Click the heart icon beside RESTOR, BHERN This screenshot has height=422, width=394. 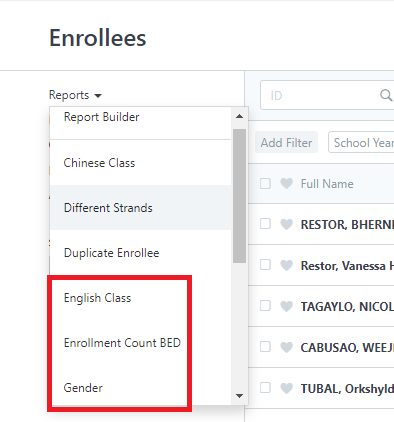(x=286, y=224)
